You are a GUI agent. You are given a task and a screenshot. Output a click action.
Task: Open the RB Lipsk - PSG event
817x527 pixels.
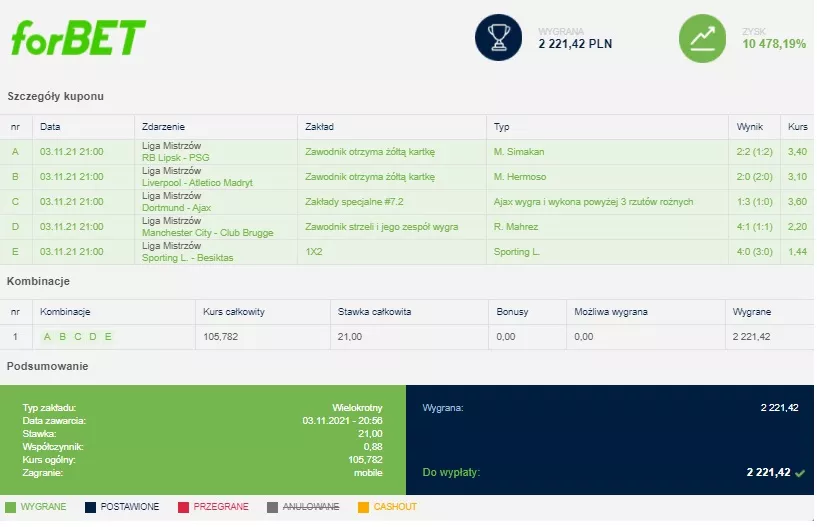click(176, 158)
